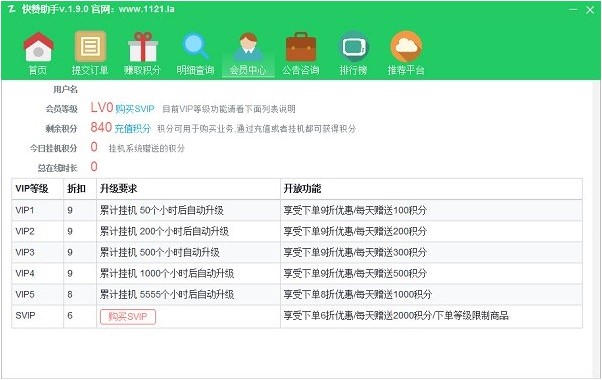The width and height of the screenshot is (602, 380).
Task: Click the discount 8 cell in VIP5 row
Action: [80, 295]
